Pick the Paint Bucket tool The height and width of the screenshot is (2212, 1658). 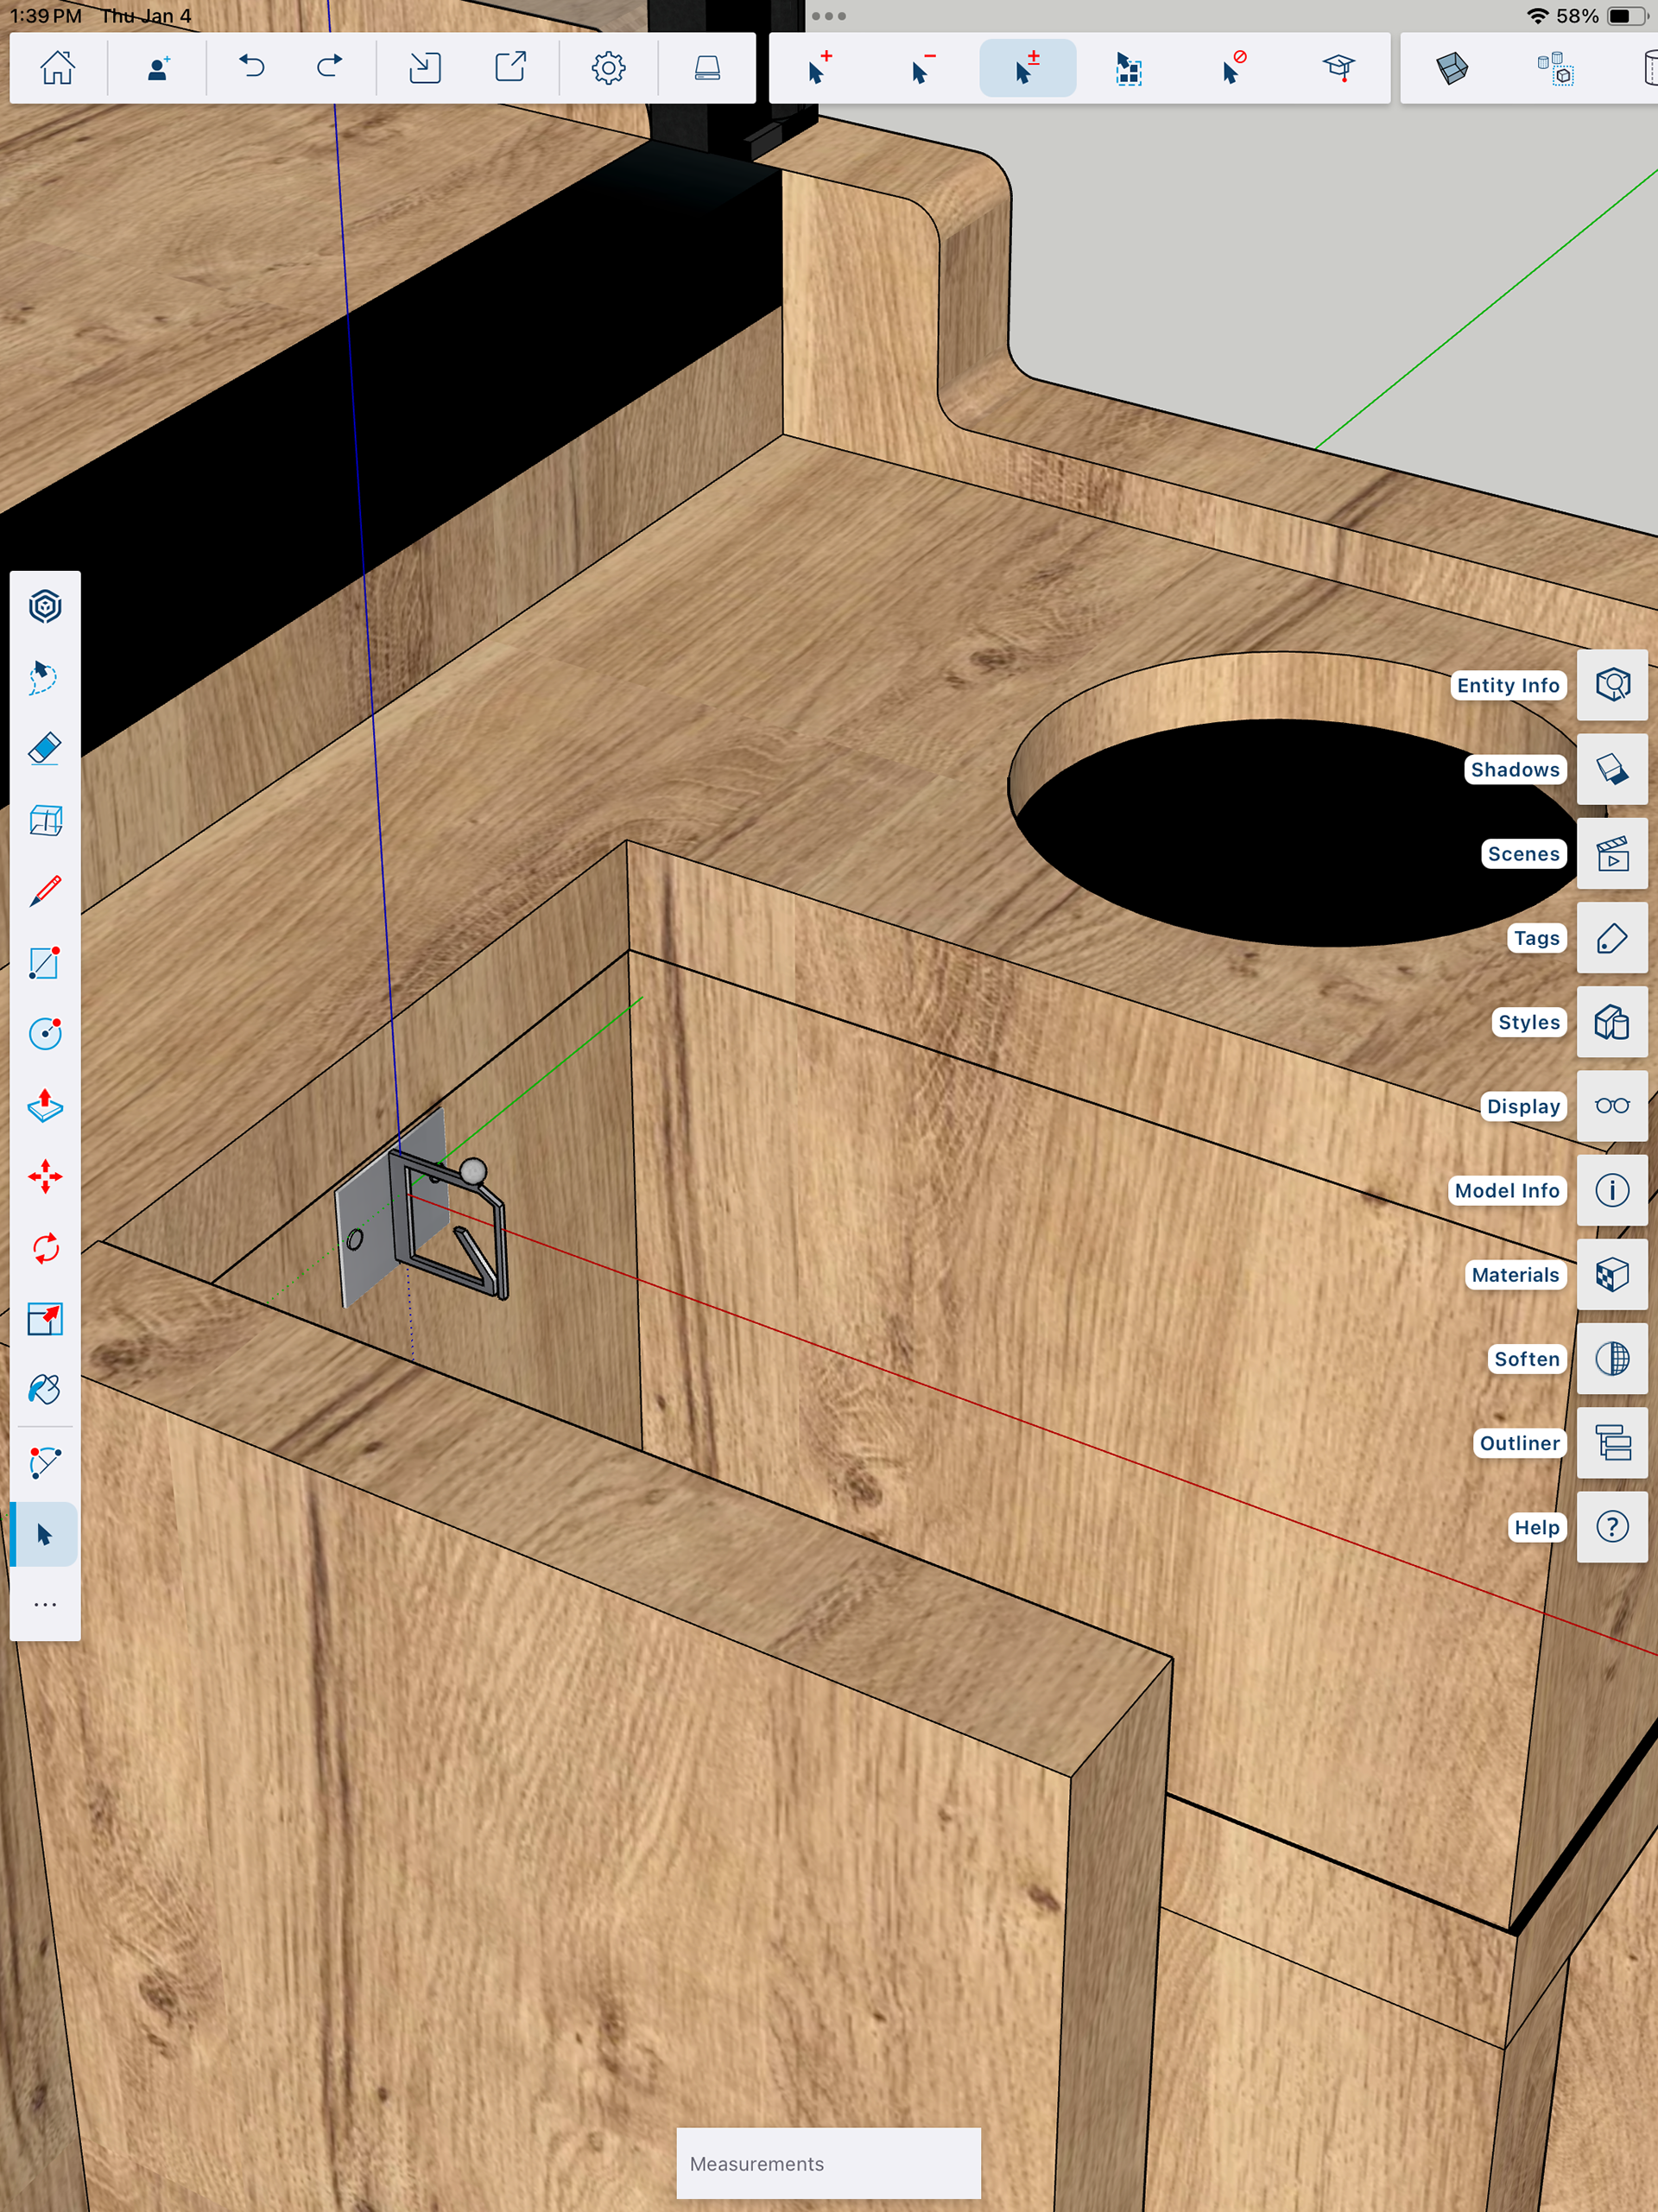pyautogui.click(x=45, y=1390)
